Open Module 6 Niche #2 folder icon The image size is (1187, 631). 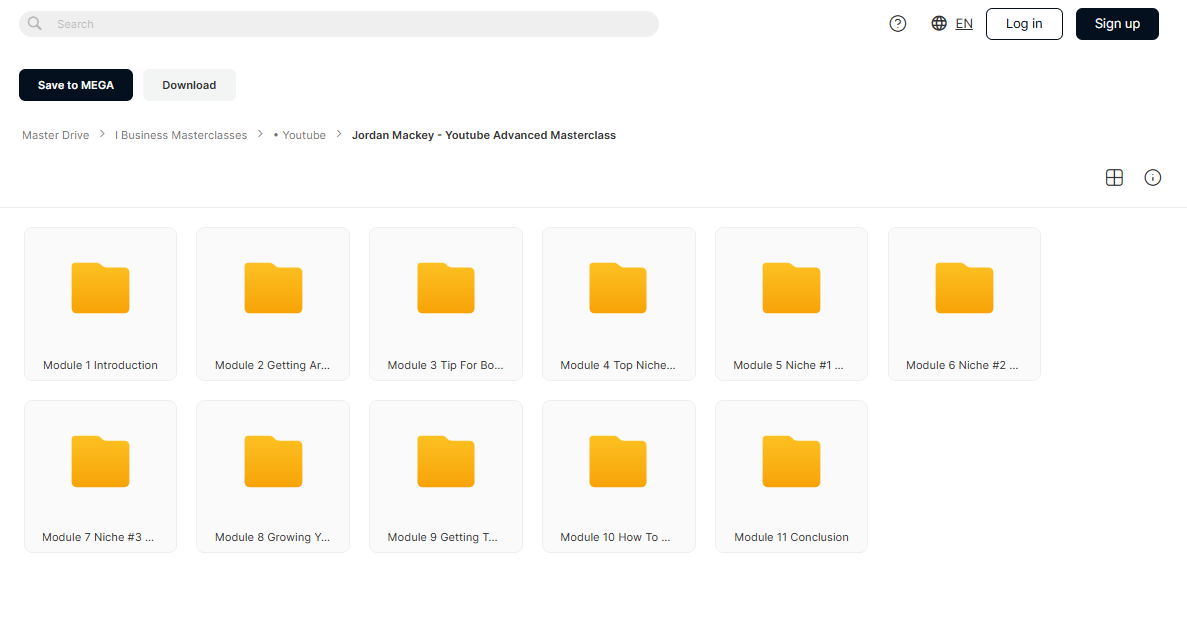coord(964,288)
